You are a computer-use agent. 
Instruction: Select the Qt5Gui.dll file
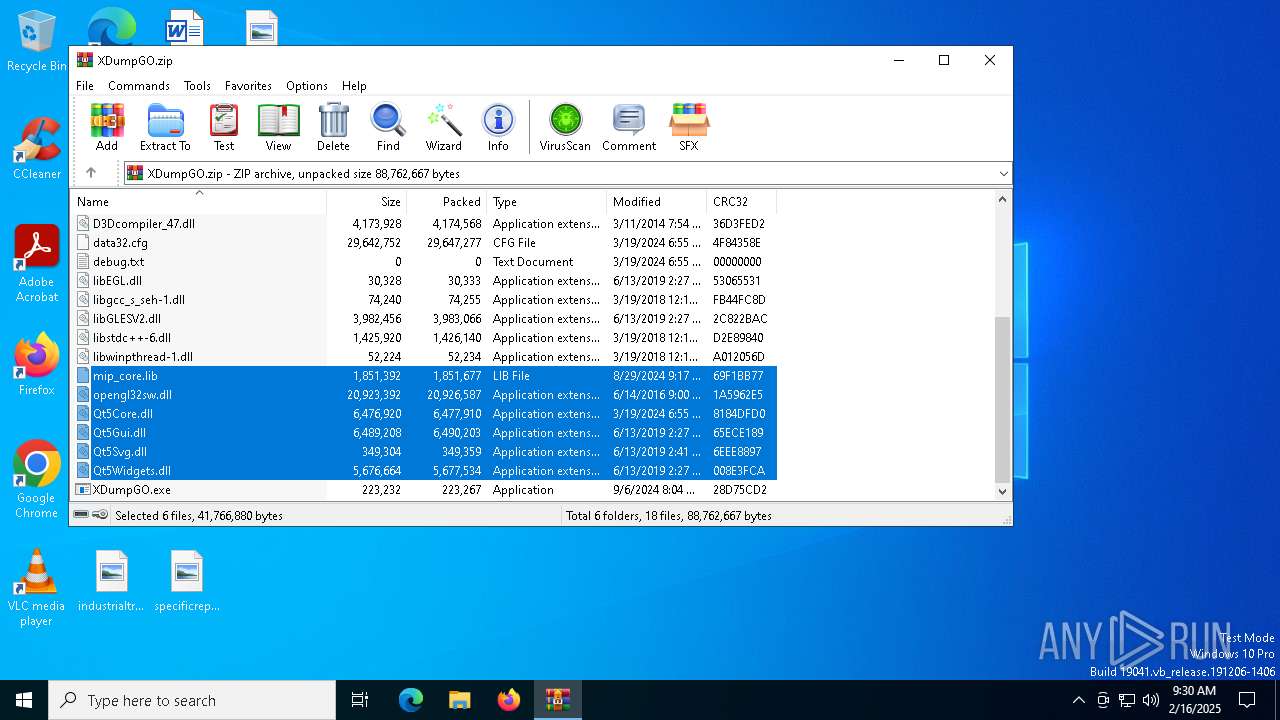pyautogui.click(x=424, y=433)
